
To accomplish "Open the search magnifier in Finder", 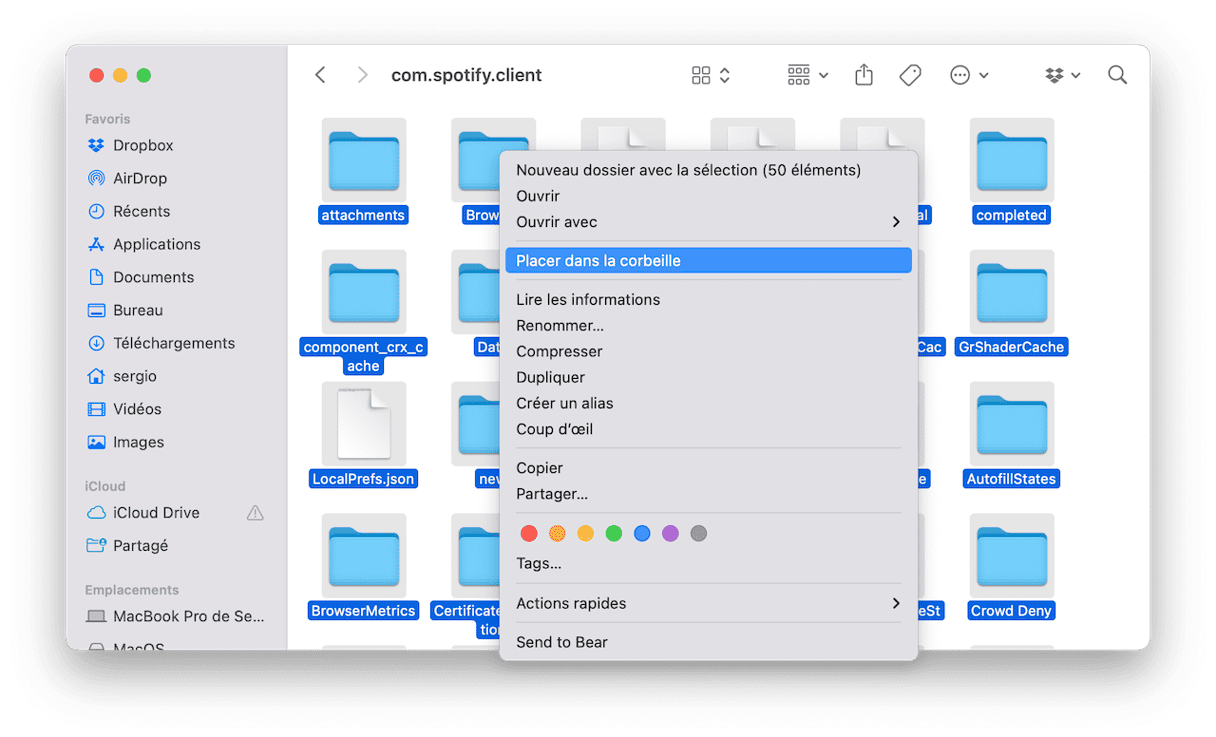I will [x=1117, y=75].
